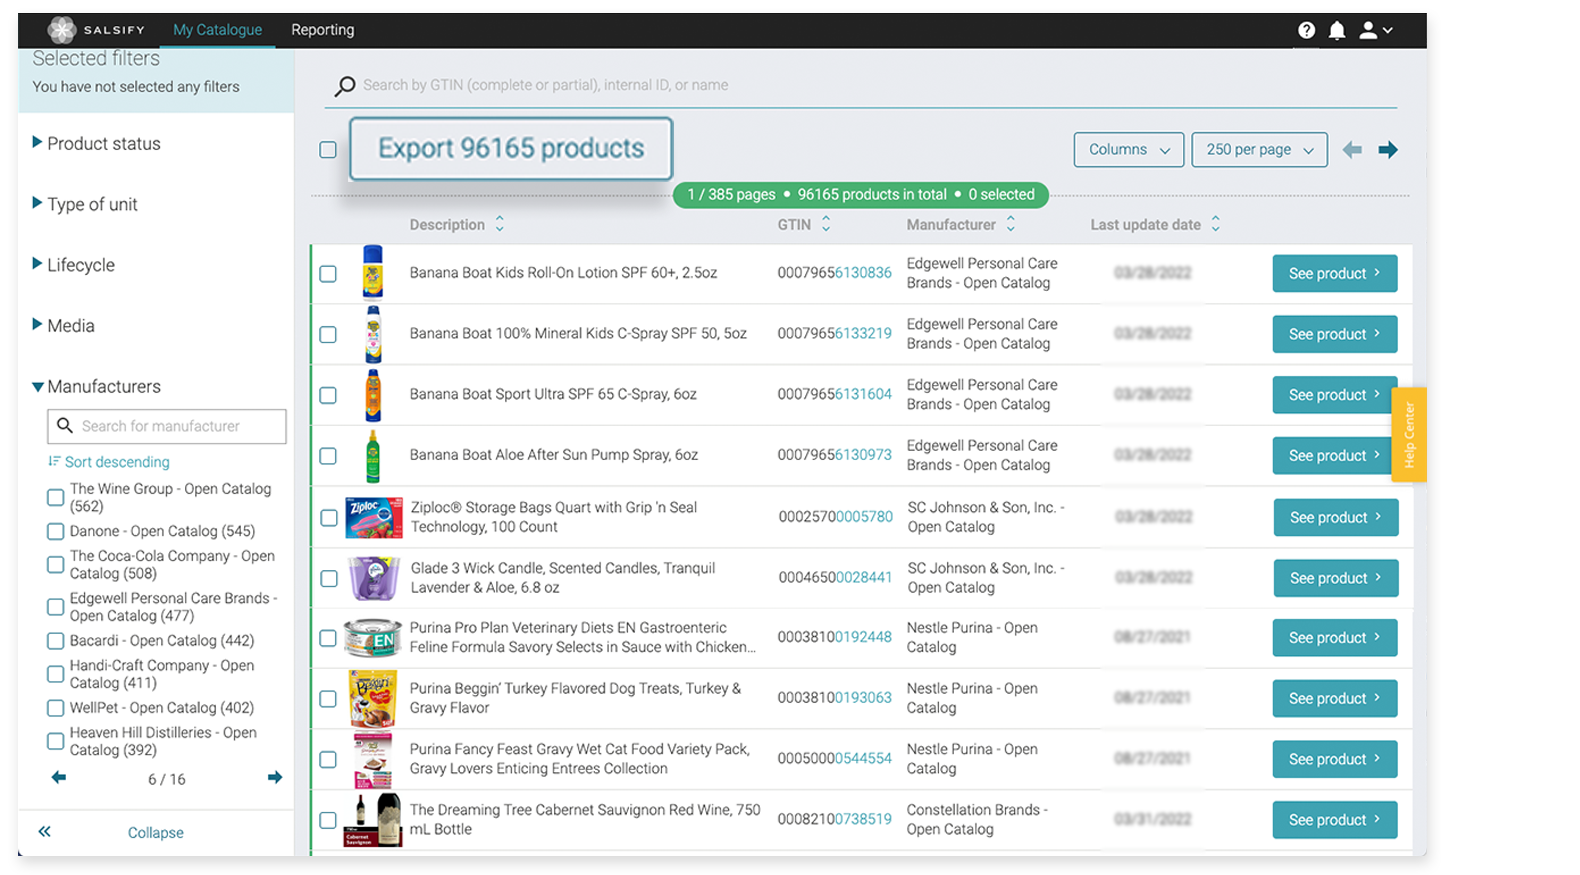This screenshot has height=875, width=1580.
Task: Click the help question mark icon
Action: (1306, 30)
